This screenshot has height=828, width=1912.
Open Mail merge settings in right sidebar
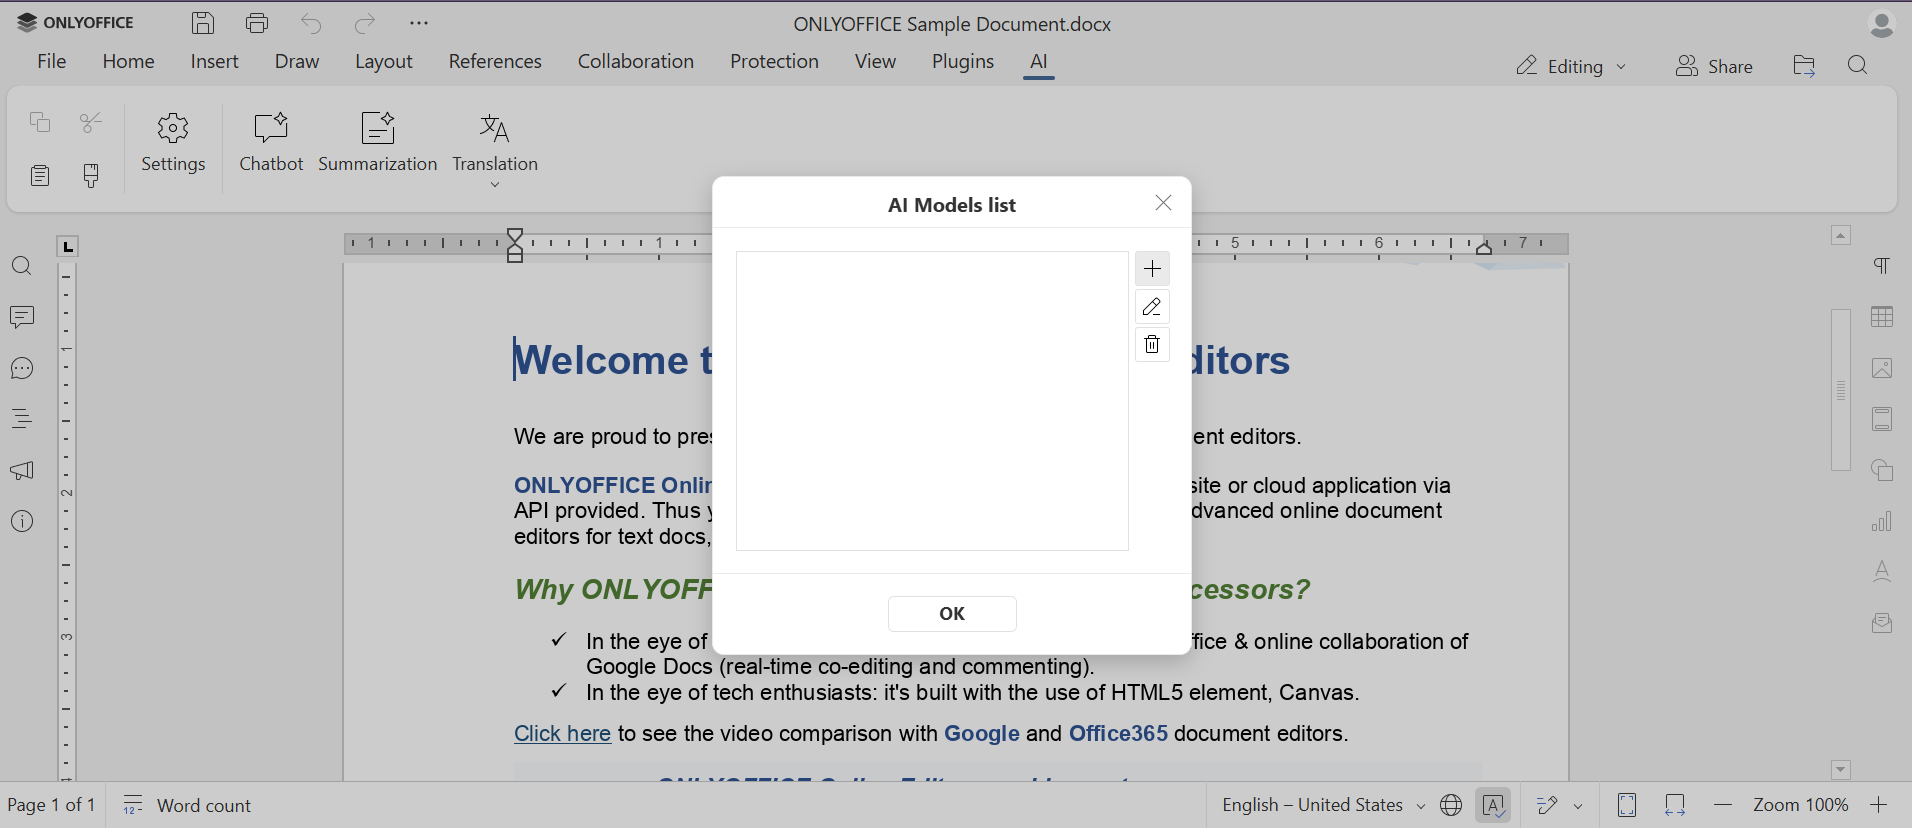click(1882, 623)
